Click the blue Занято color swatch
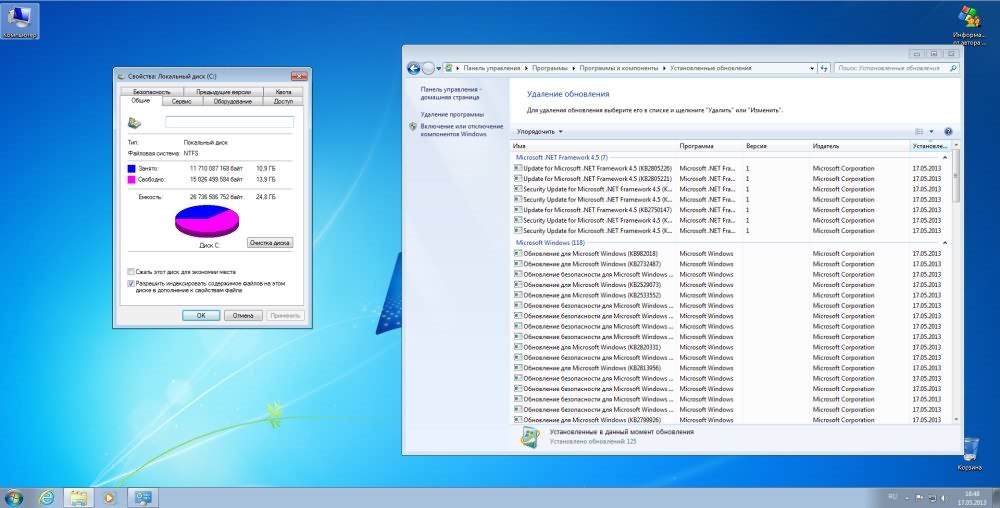Screen dimensions: 1000x508 [x=131, y=168]
